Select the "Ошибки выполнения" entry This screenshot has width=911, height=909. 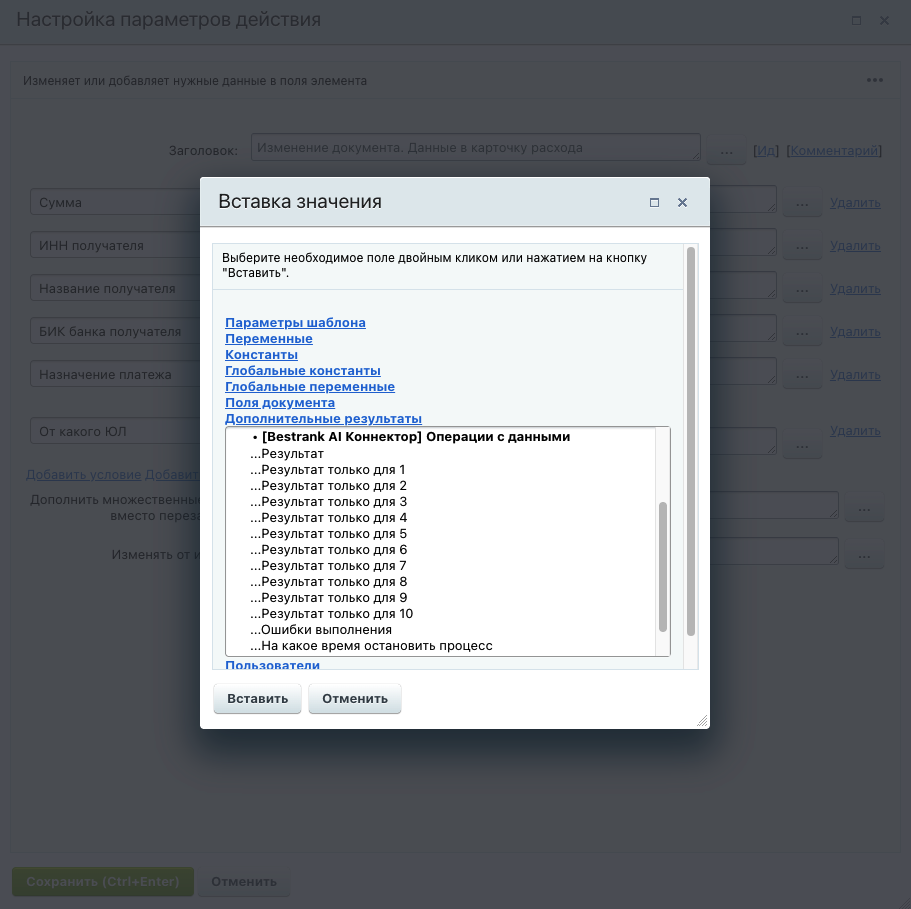[326, 630]
